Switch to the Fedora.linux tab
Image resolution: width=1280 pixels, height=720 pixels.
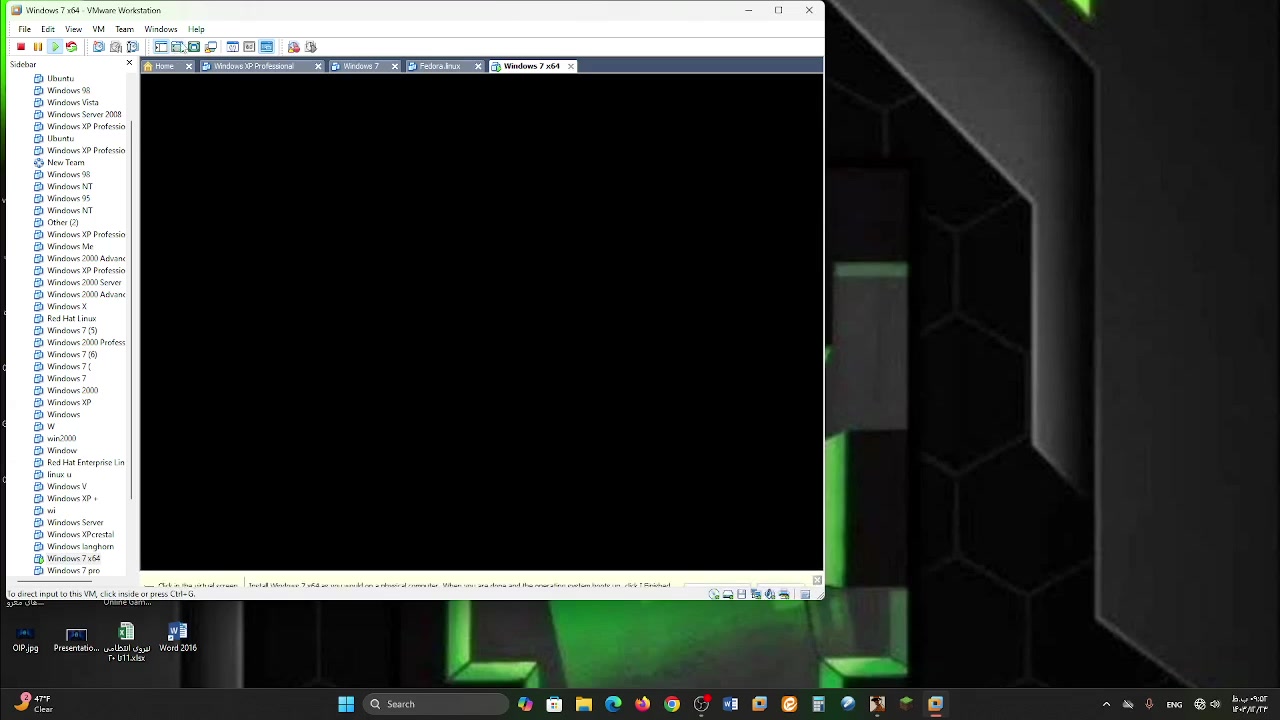440,66
